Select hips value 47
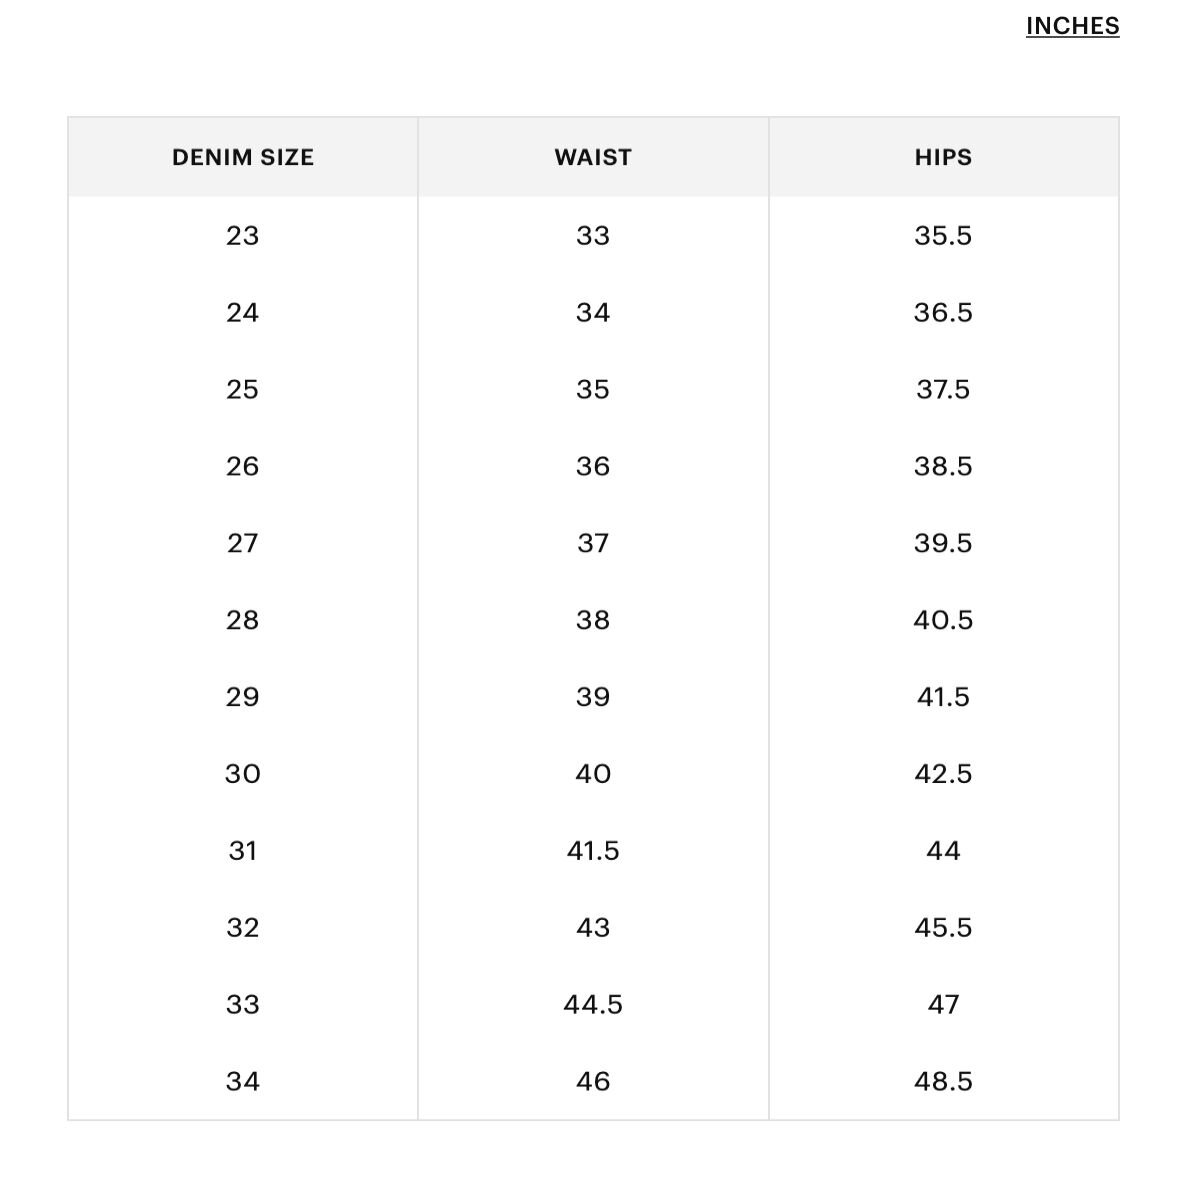This screenshot has width=1192, height=1194. point(943,1004)
